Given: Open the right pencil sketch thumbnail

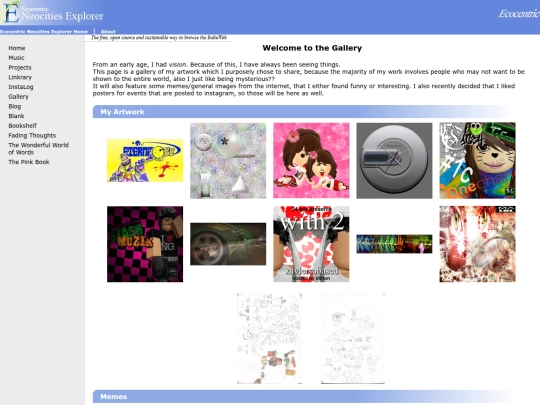Looking at the screenshot, I should [353, 339].
